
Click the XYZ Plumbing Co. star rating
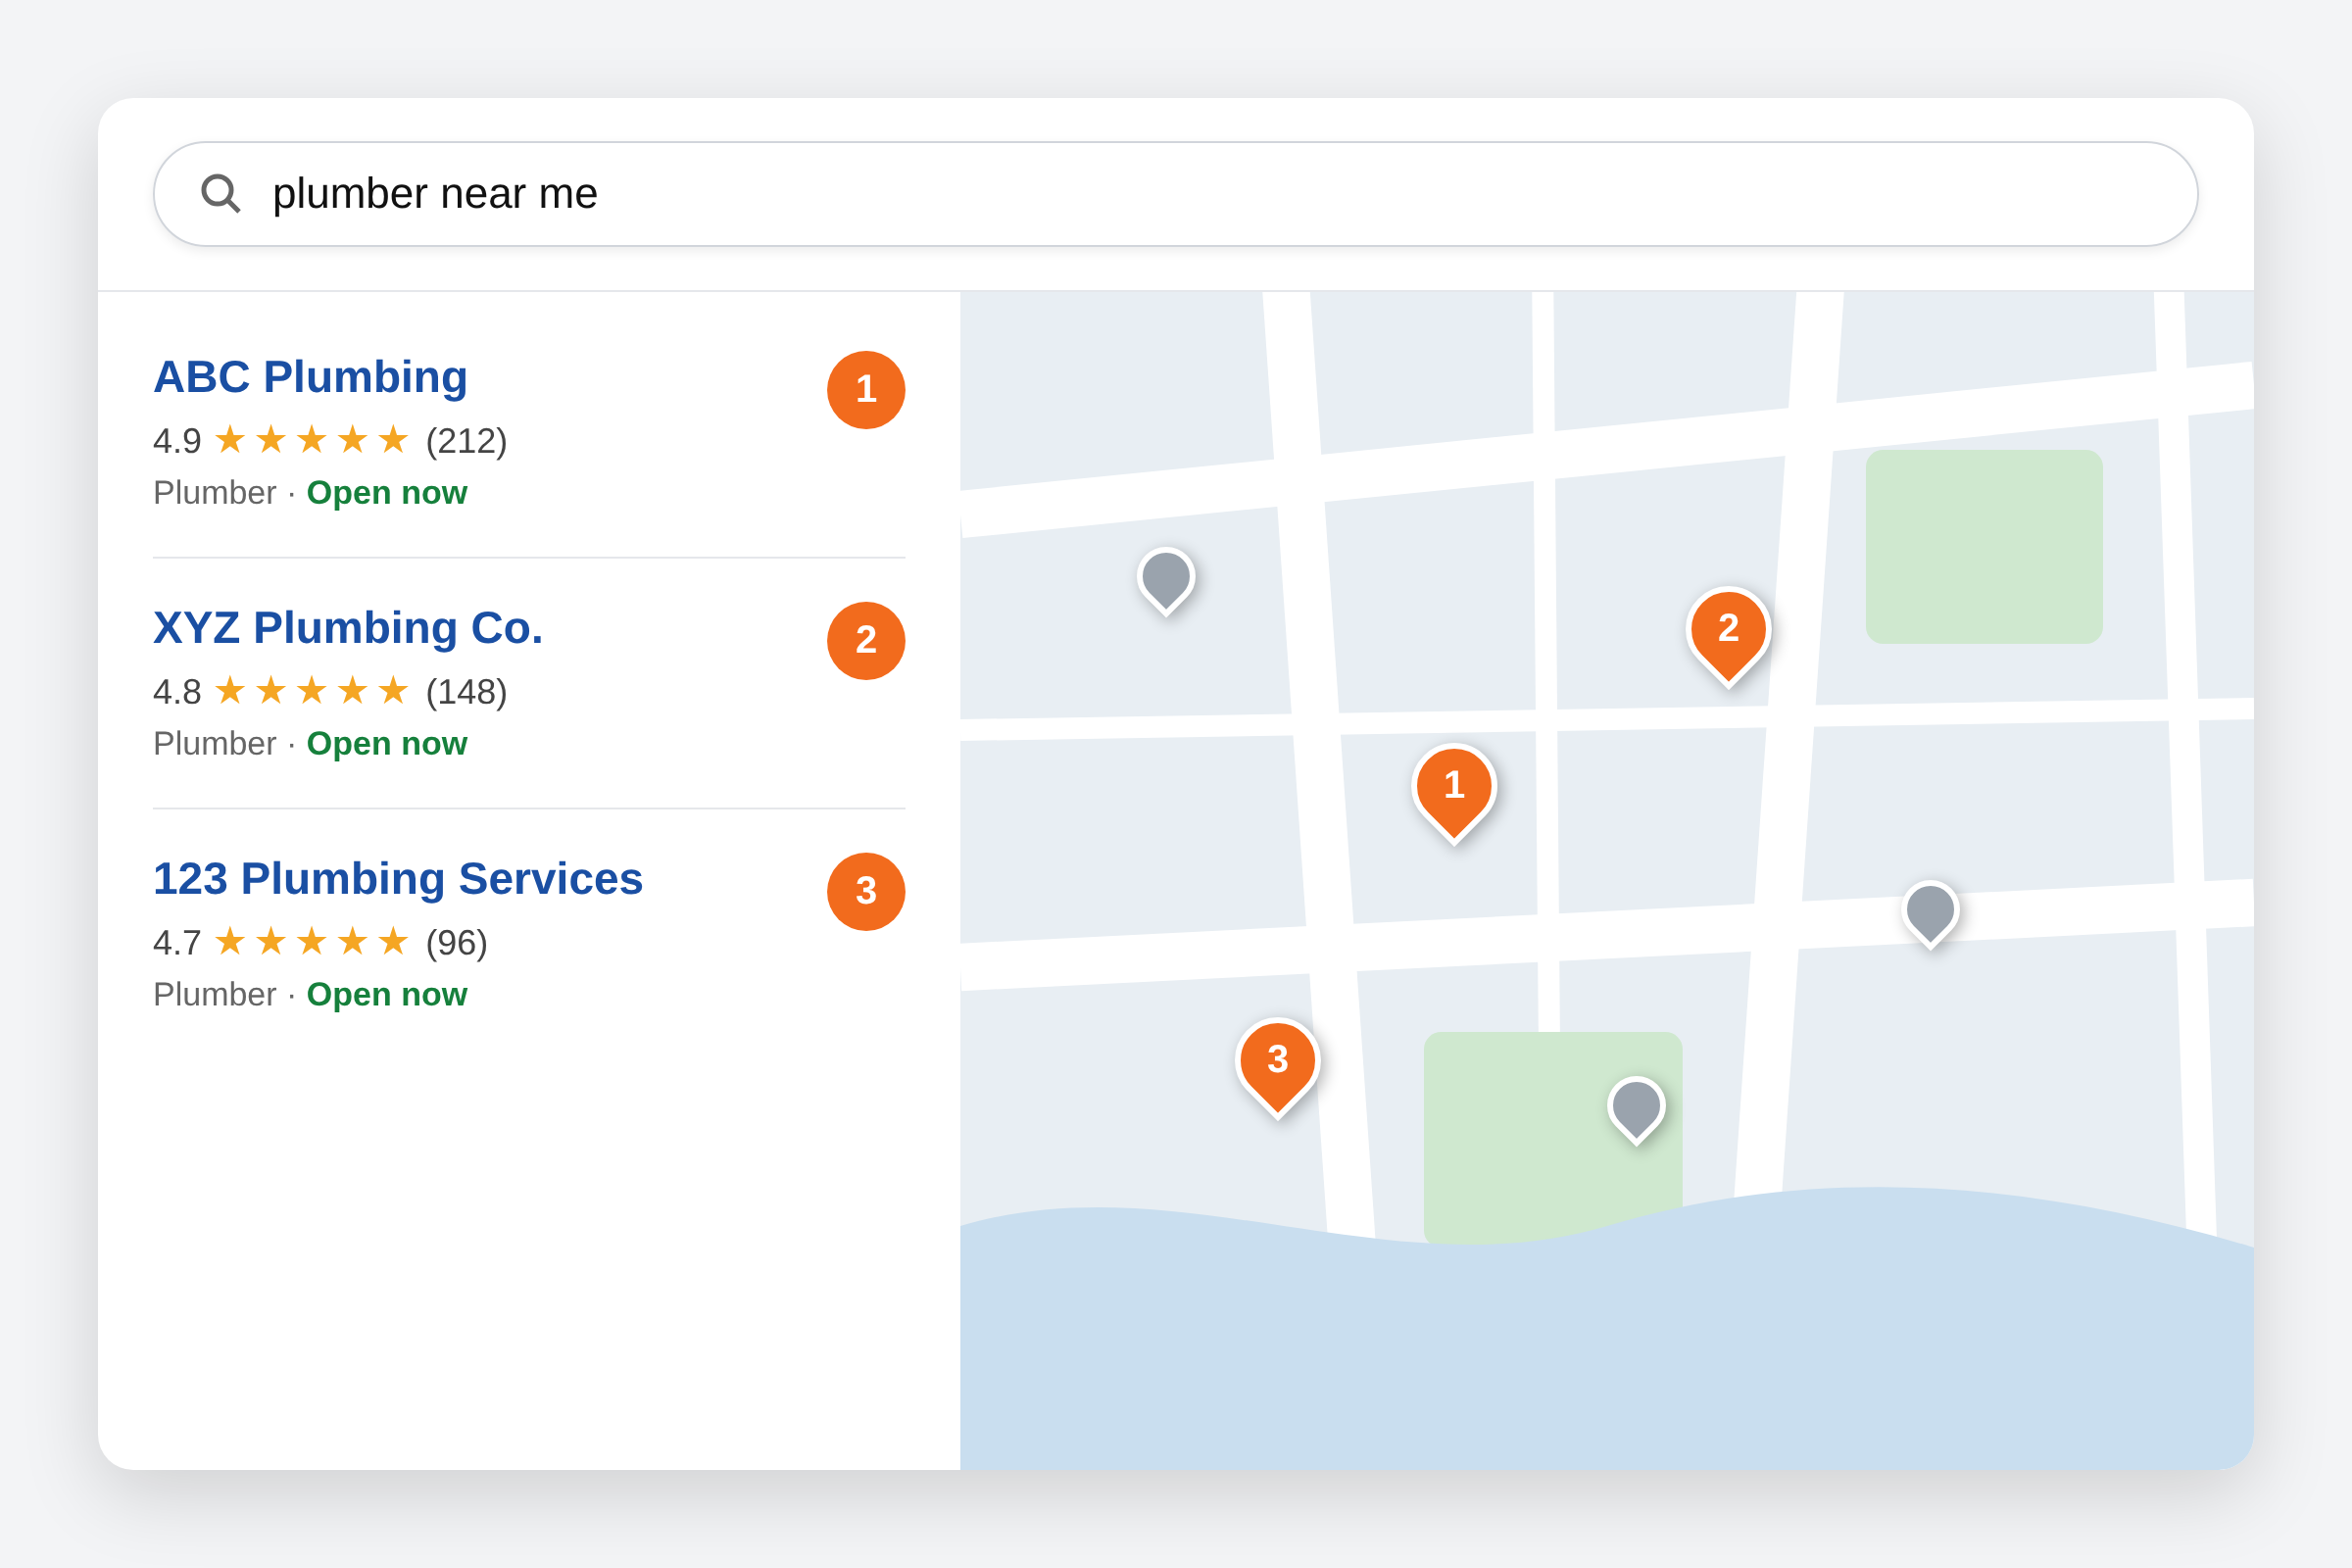311,691
